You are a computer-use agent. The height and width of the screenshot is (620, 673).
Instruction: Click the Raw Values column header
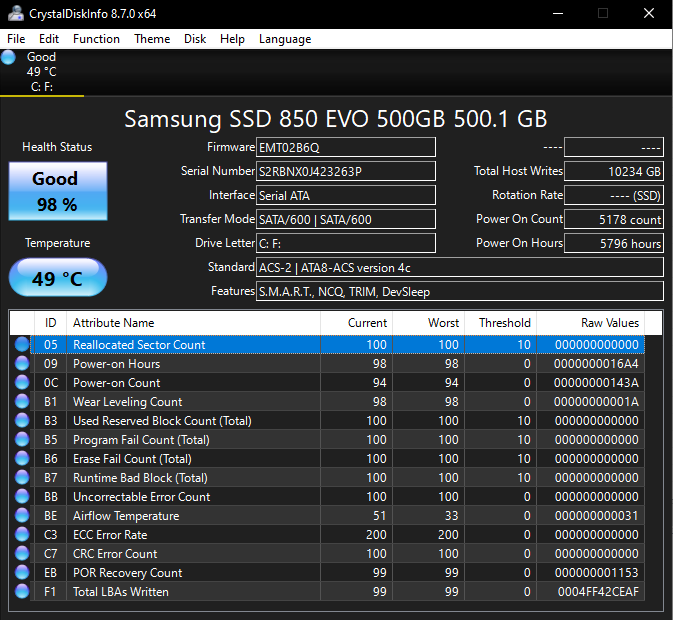coord(591,323)
